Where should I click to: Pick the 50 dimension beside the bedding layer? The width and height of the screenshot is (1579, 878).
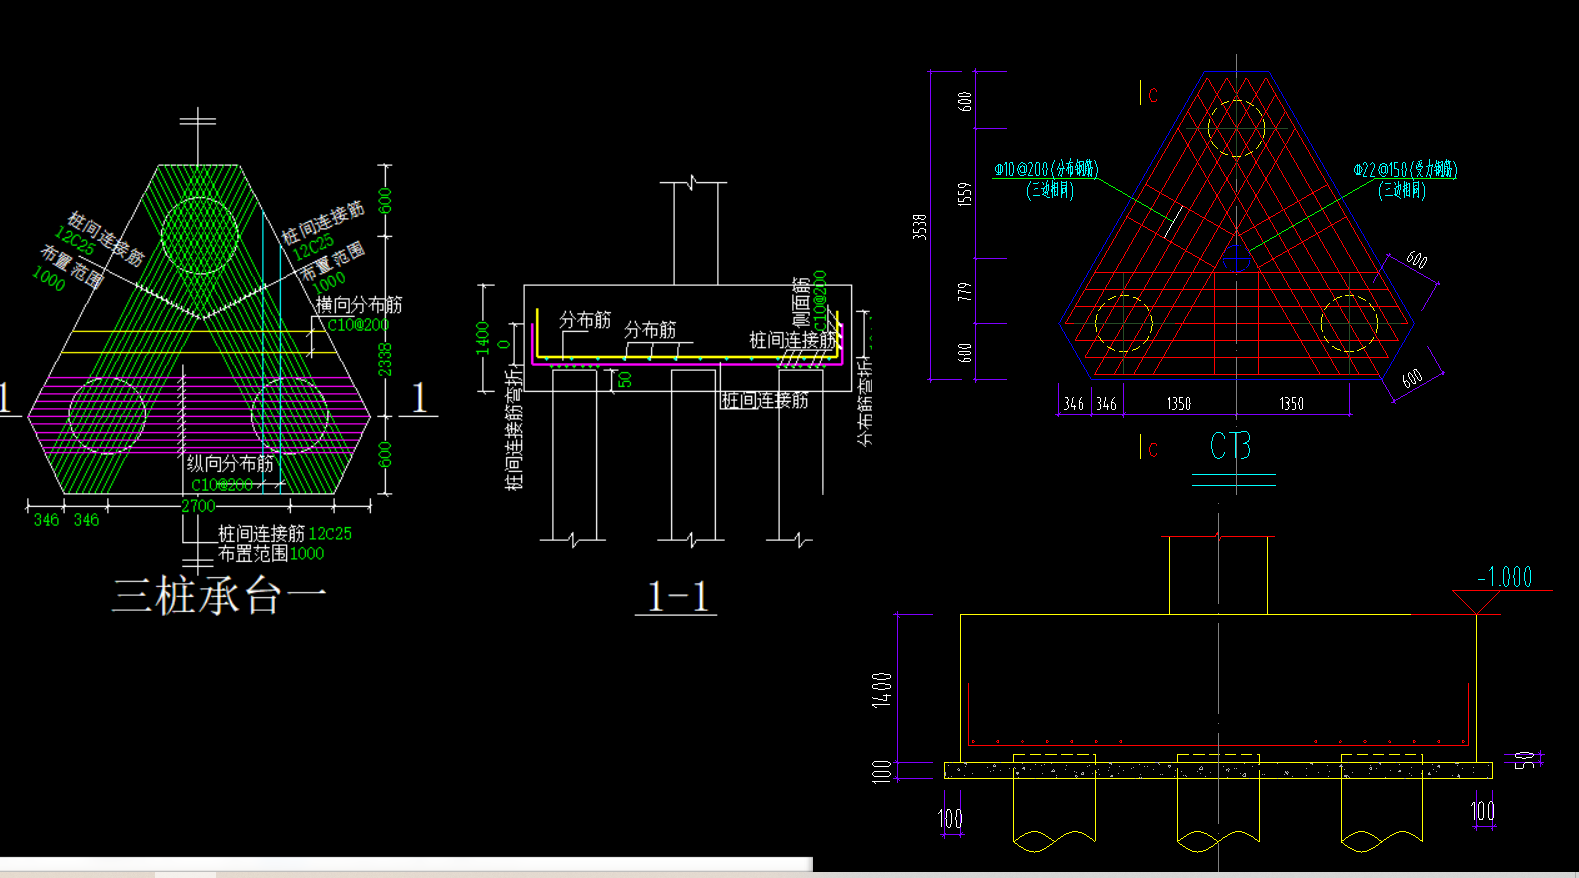point(1524,760)
